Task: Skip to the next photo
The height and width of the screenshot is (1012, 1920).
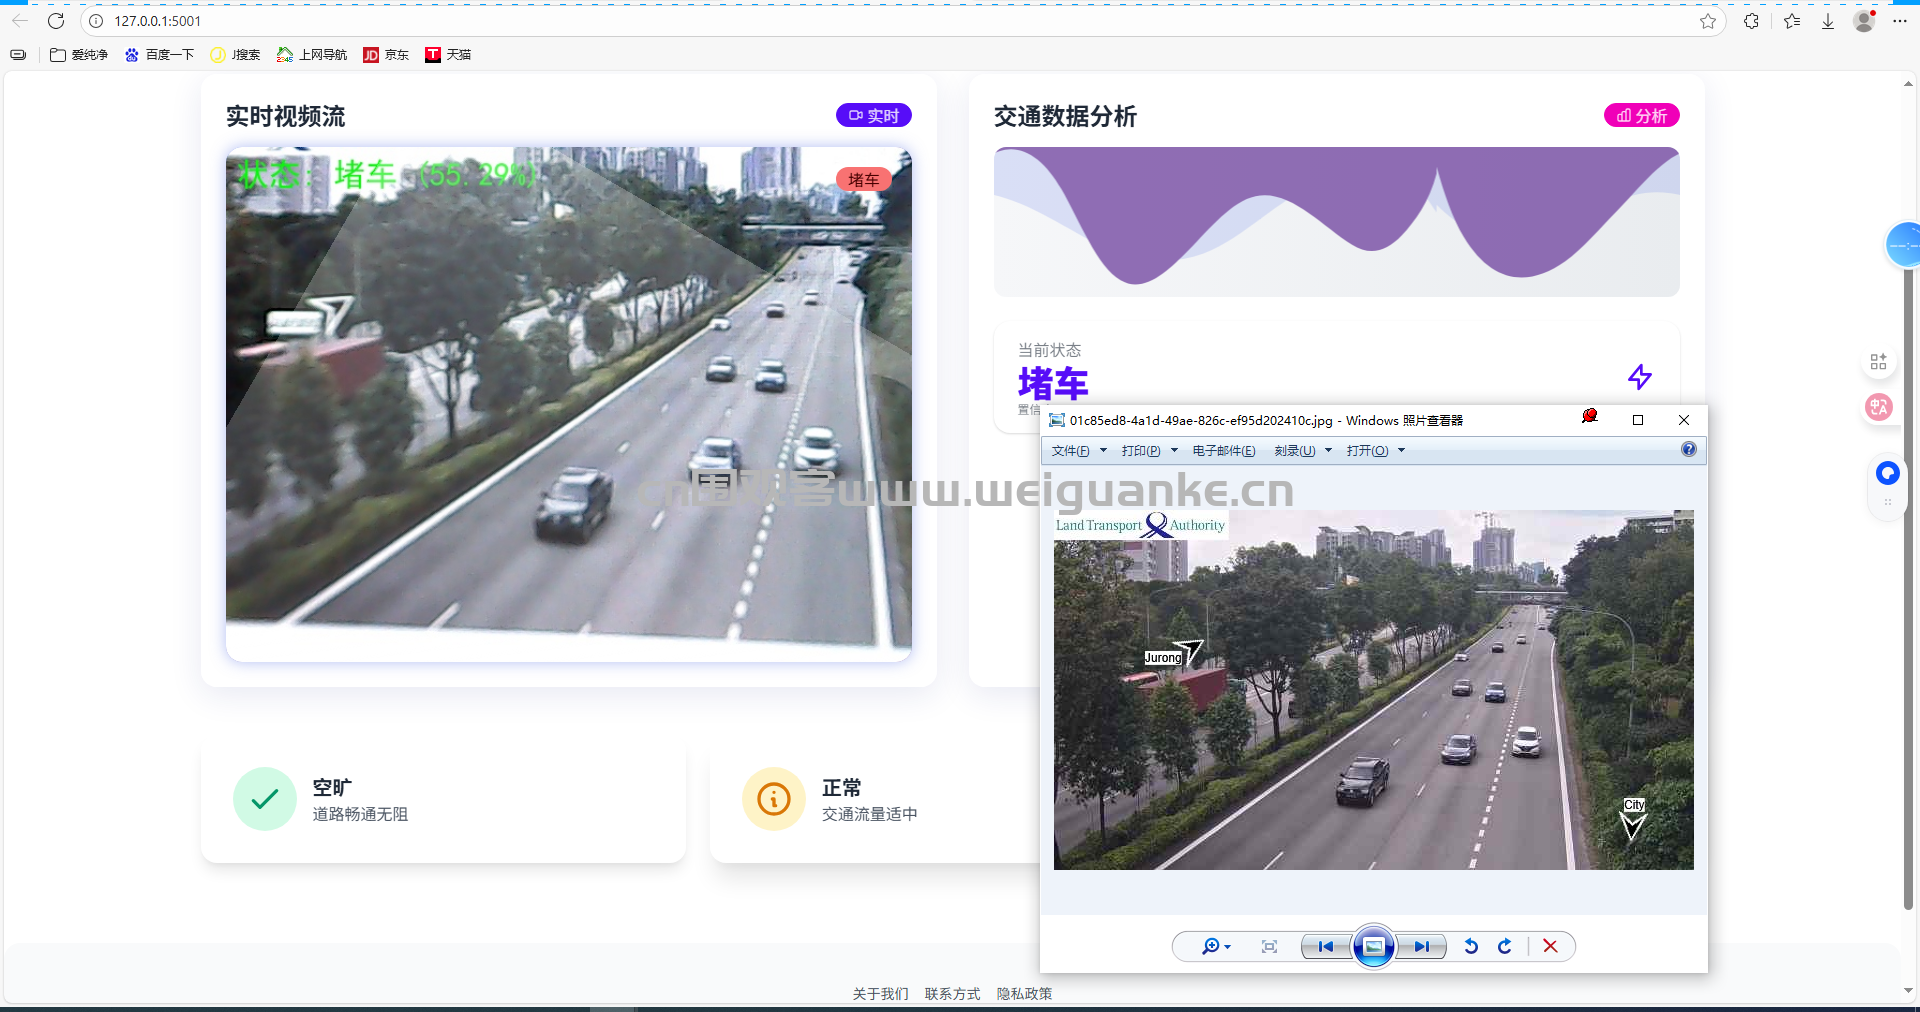Action: (x=1421, y=946)
